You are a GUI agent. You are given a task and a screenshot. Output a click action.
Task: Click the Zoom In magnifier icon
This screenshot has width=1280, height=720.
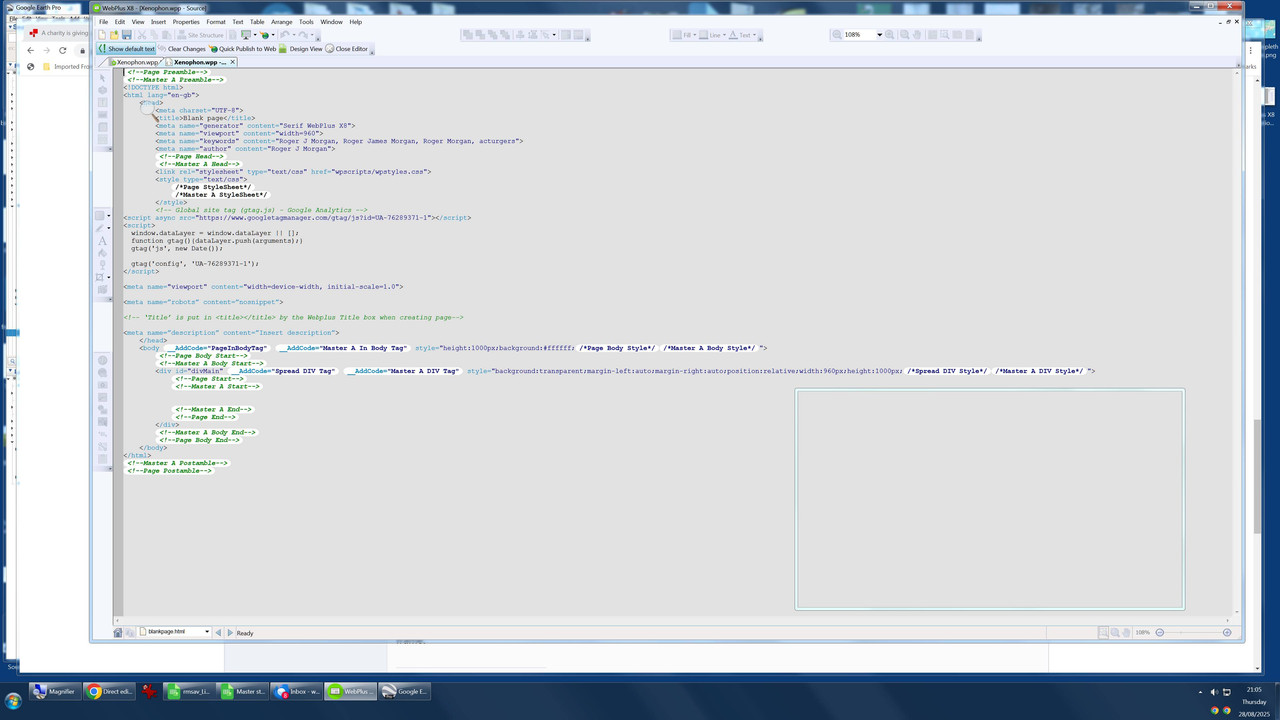(890, 35)
